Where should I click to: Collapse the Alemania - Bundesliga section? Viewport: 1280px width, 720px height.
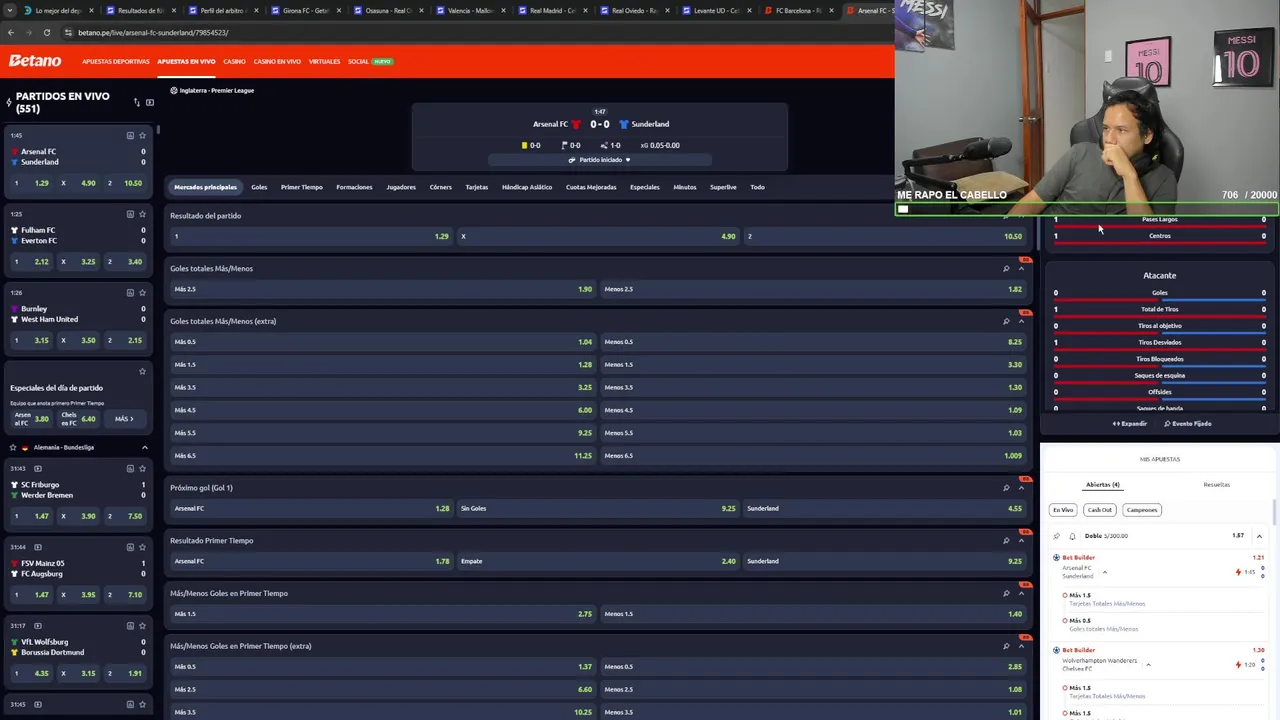[144, 447]
